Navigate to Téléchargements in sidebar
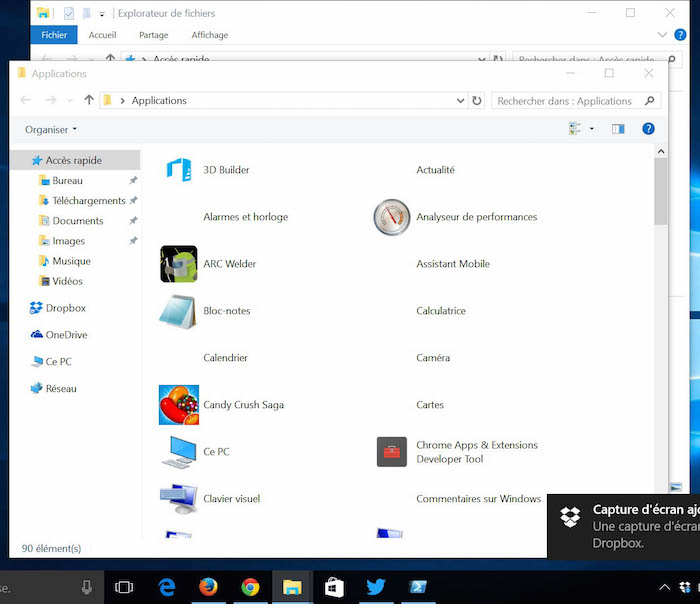 pyautogui.click(x=88, y=201)
